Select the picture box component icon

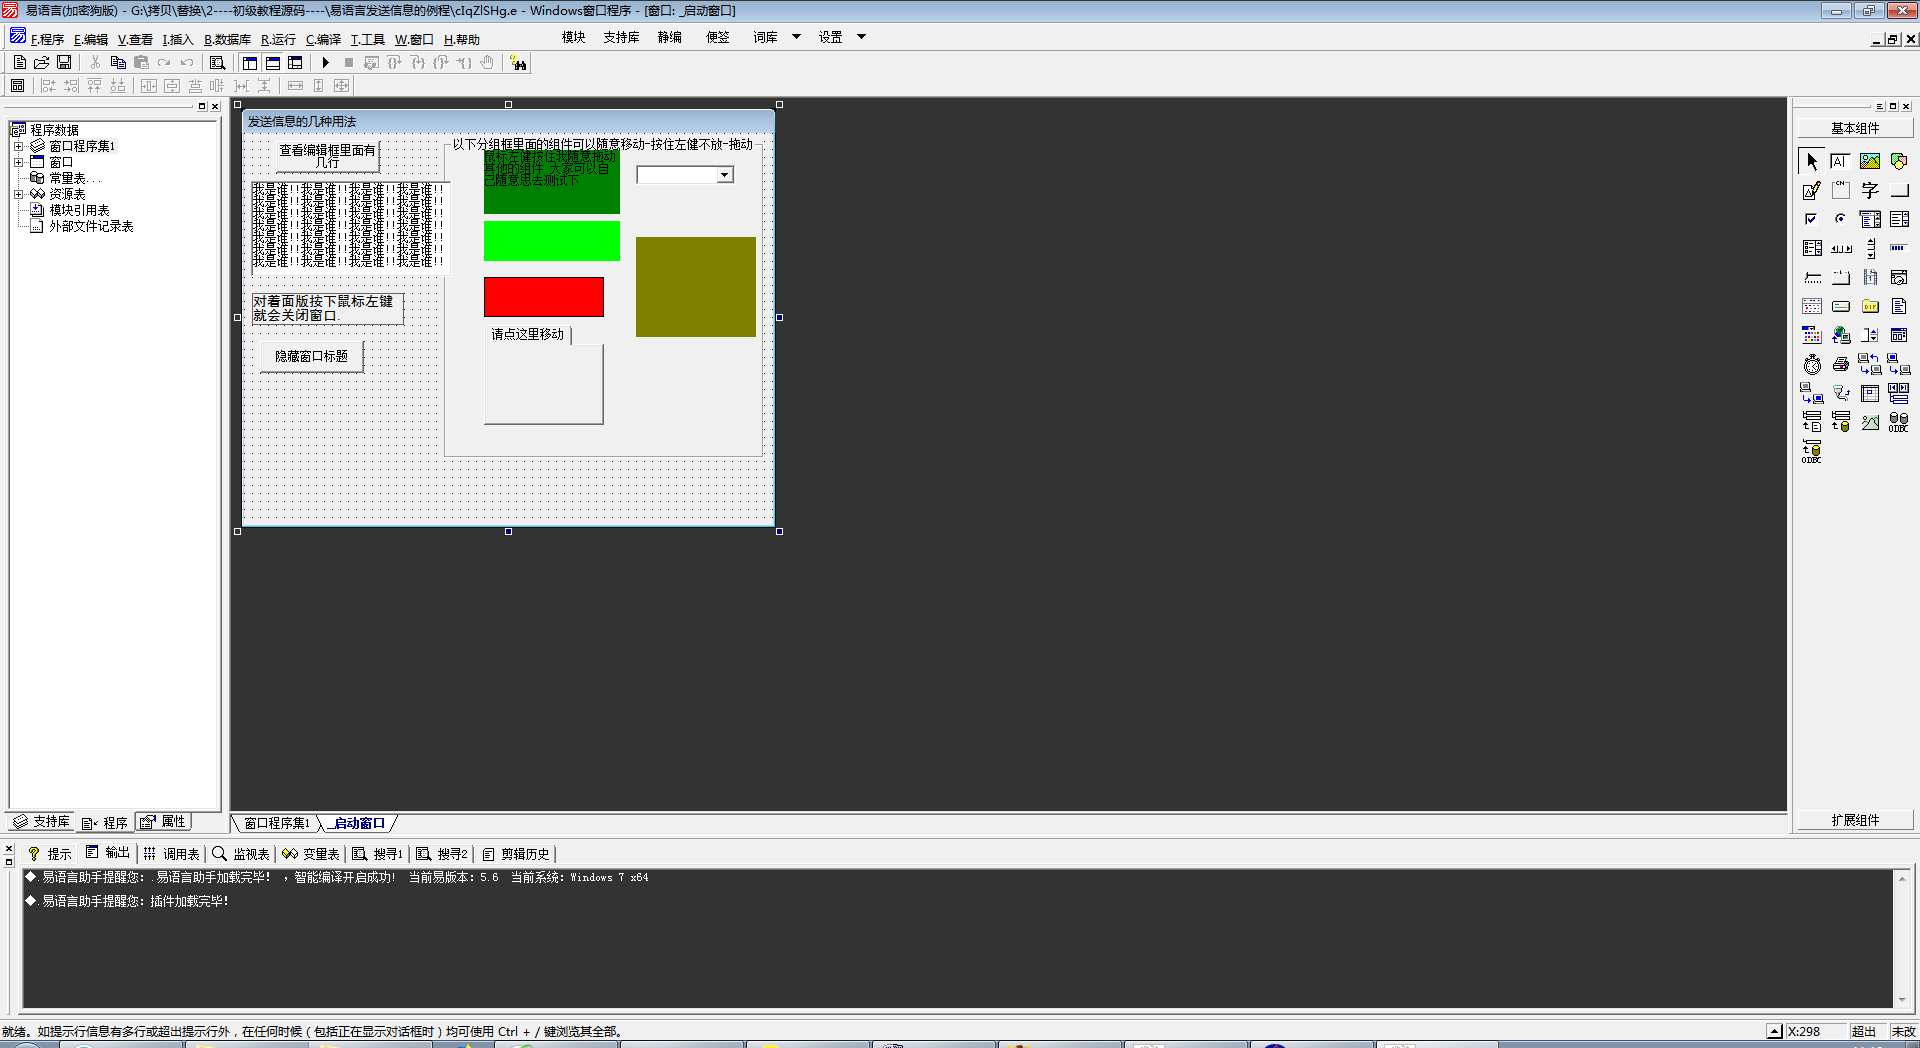pos(1870,161)
